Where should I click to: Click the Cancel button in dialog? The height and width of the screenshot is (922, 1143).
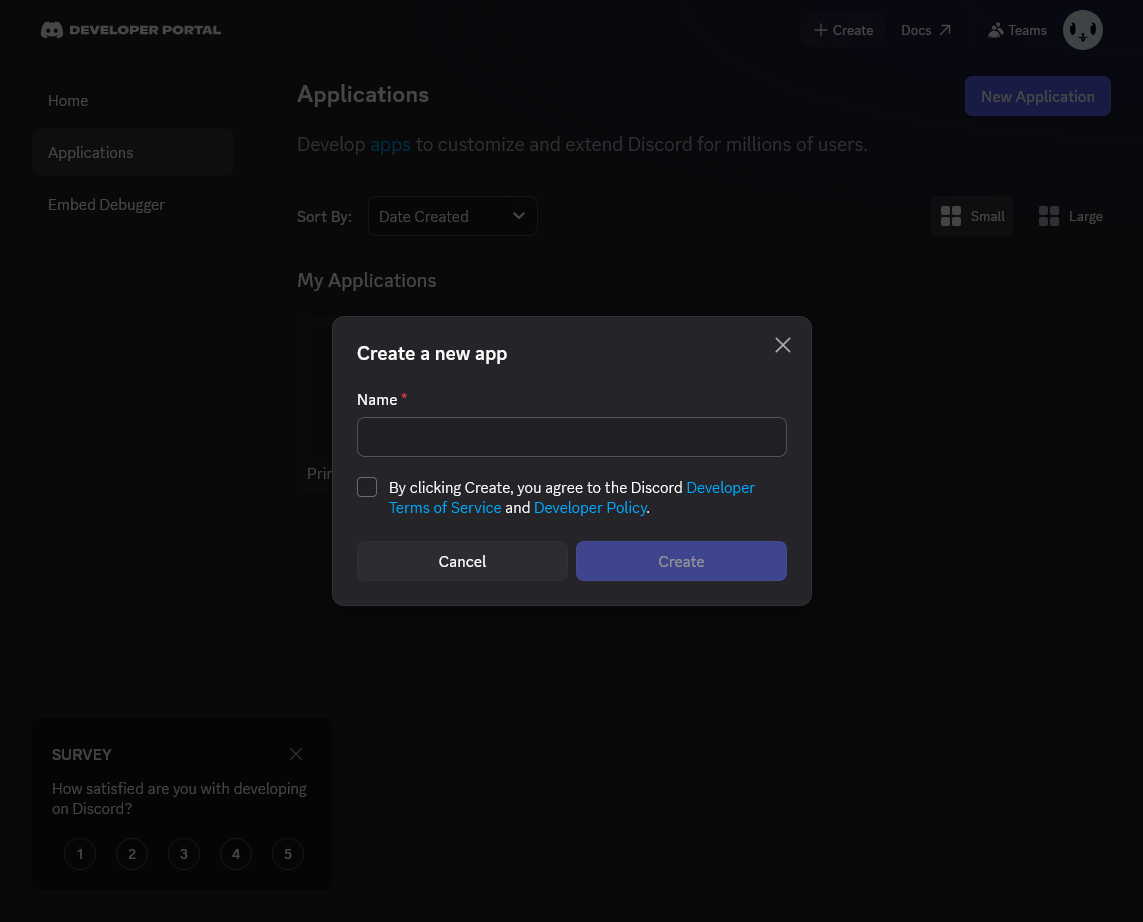(x=462, y=561)
